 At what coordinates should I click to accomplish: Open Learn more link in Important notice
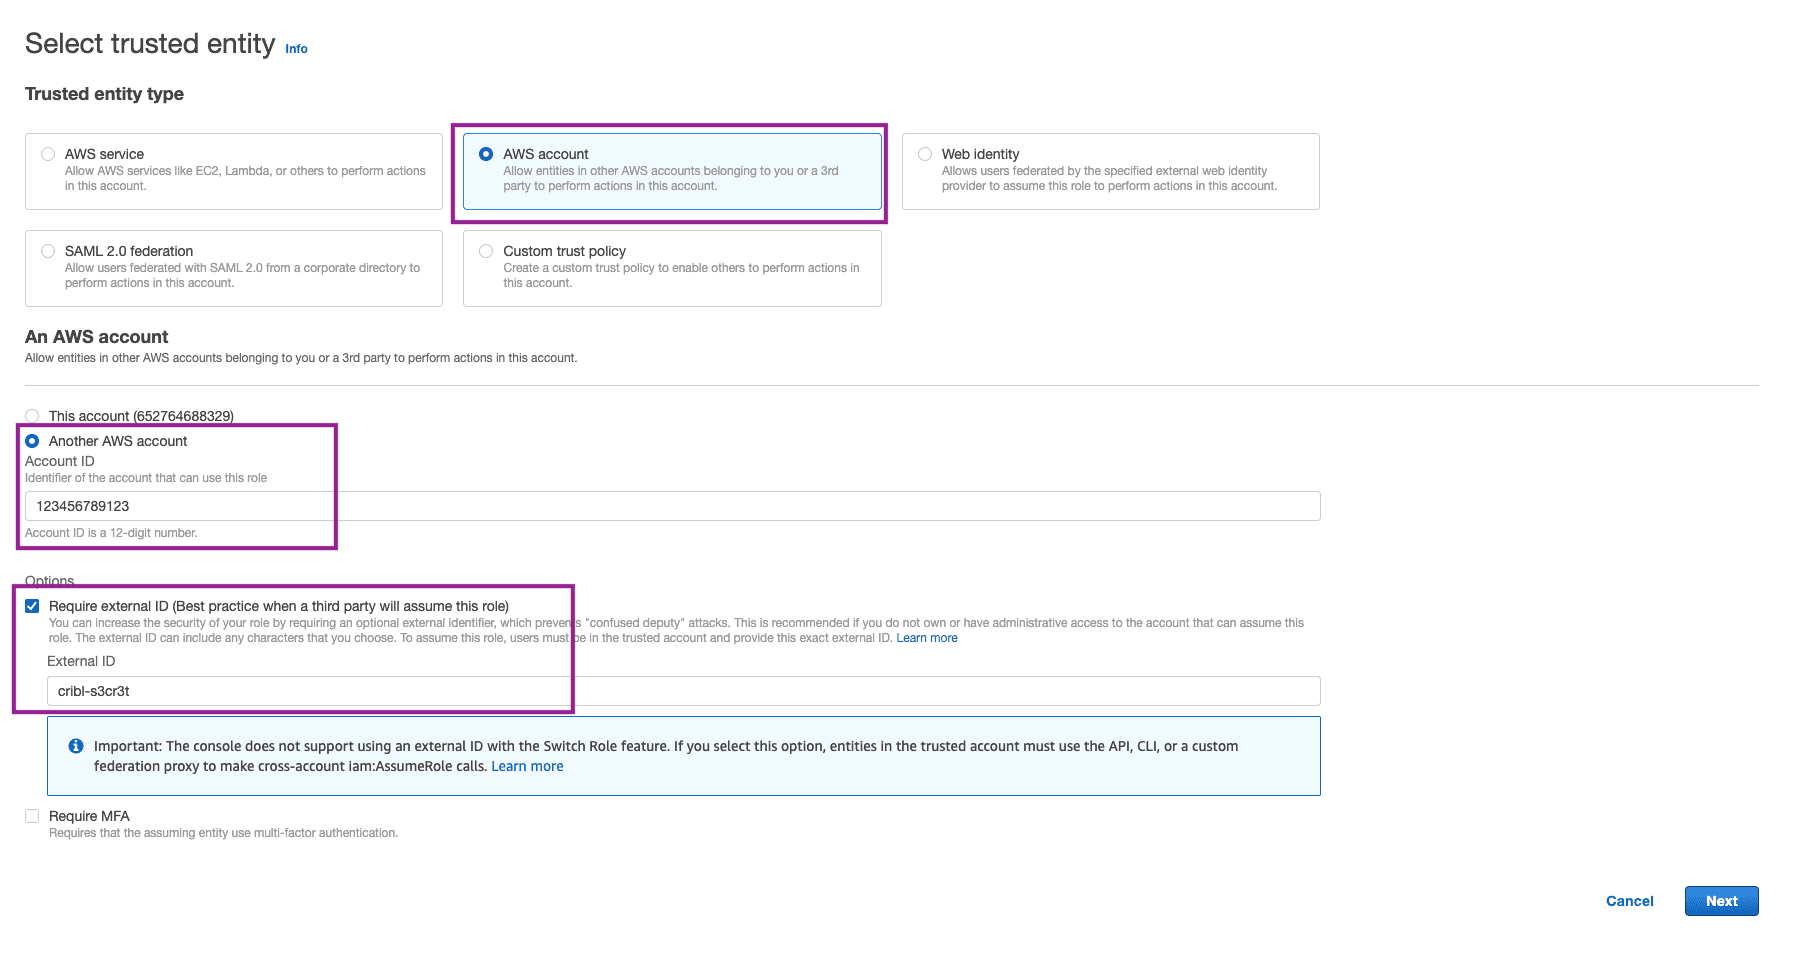pos(527,766)
